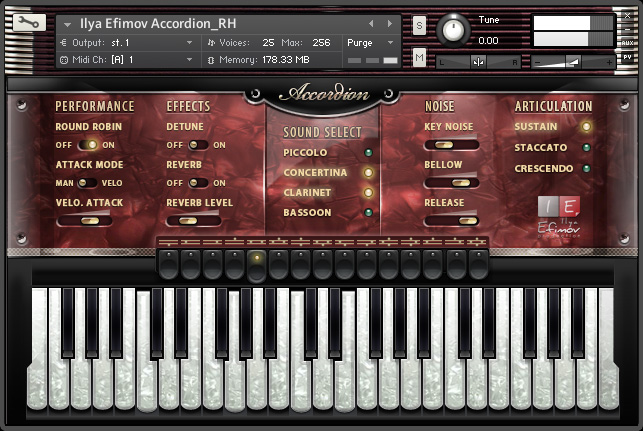Open instrument edit mode with wrench icon
This screenshot has width=643, height=431.
28,25
